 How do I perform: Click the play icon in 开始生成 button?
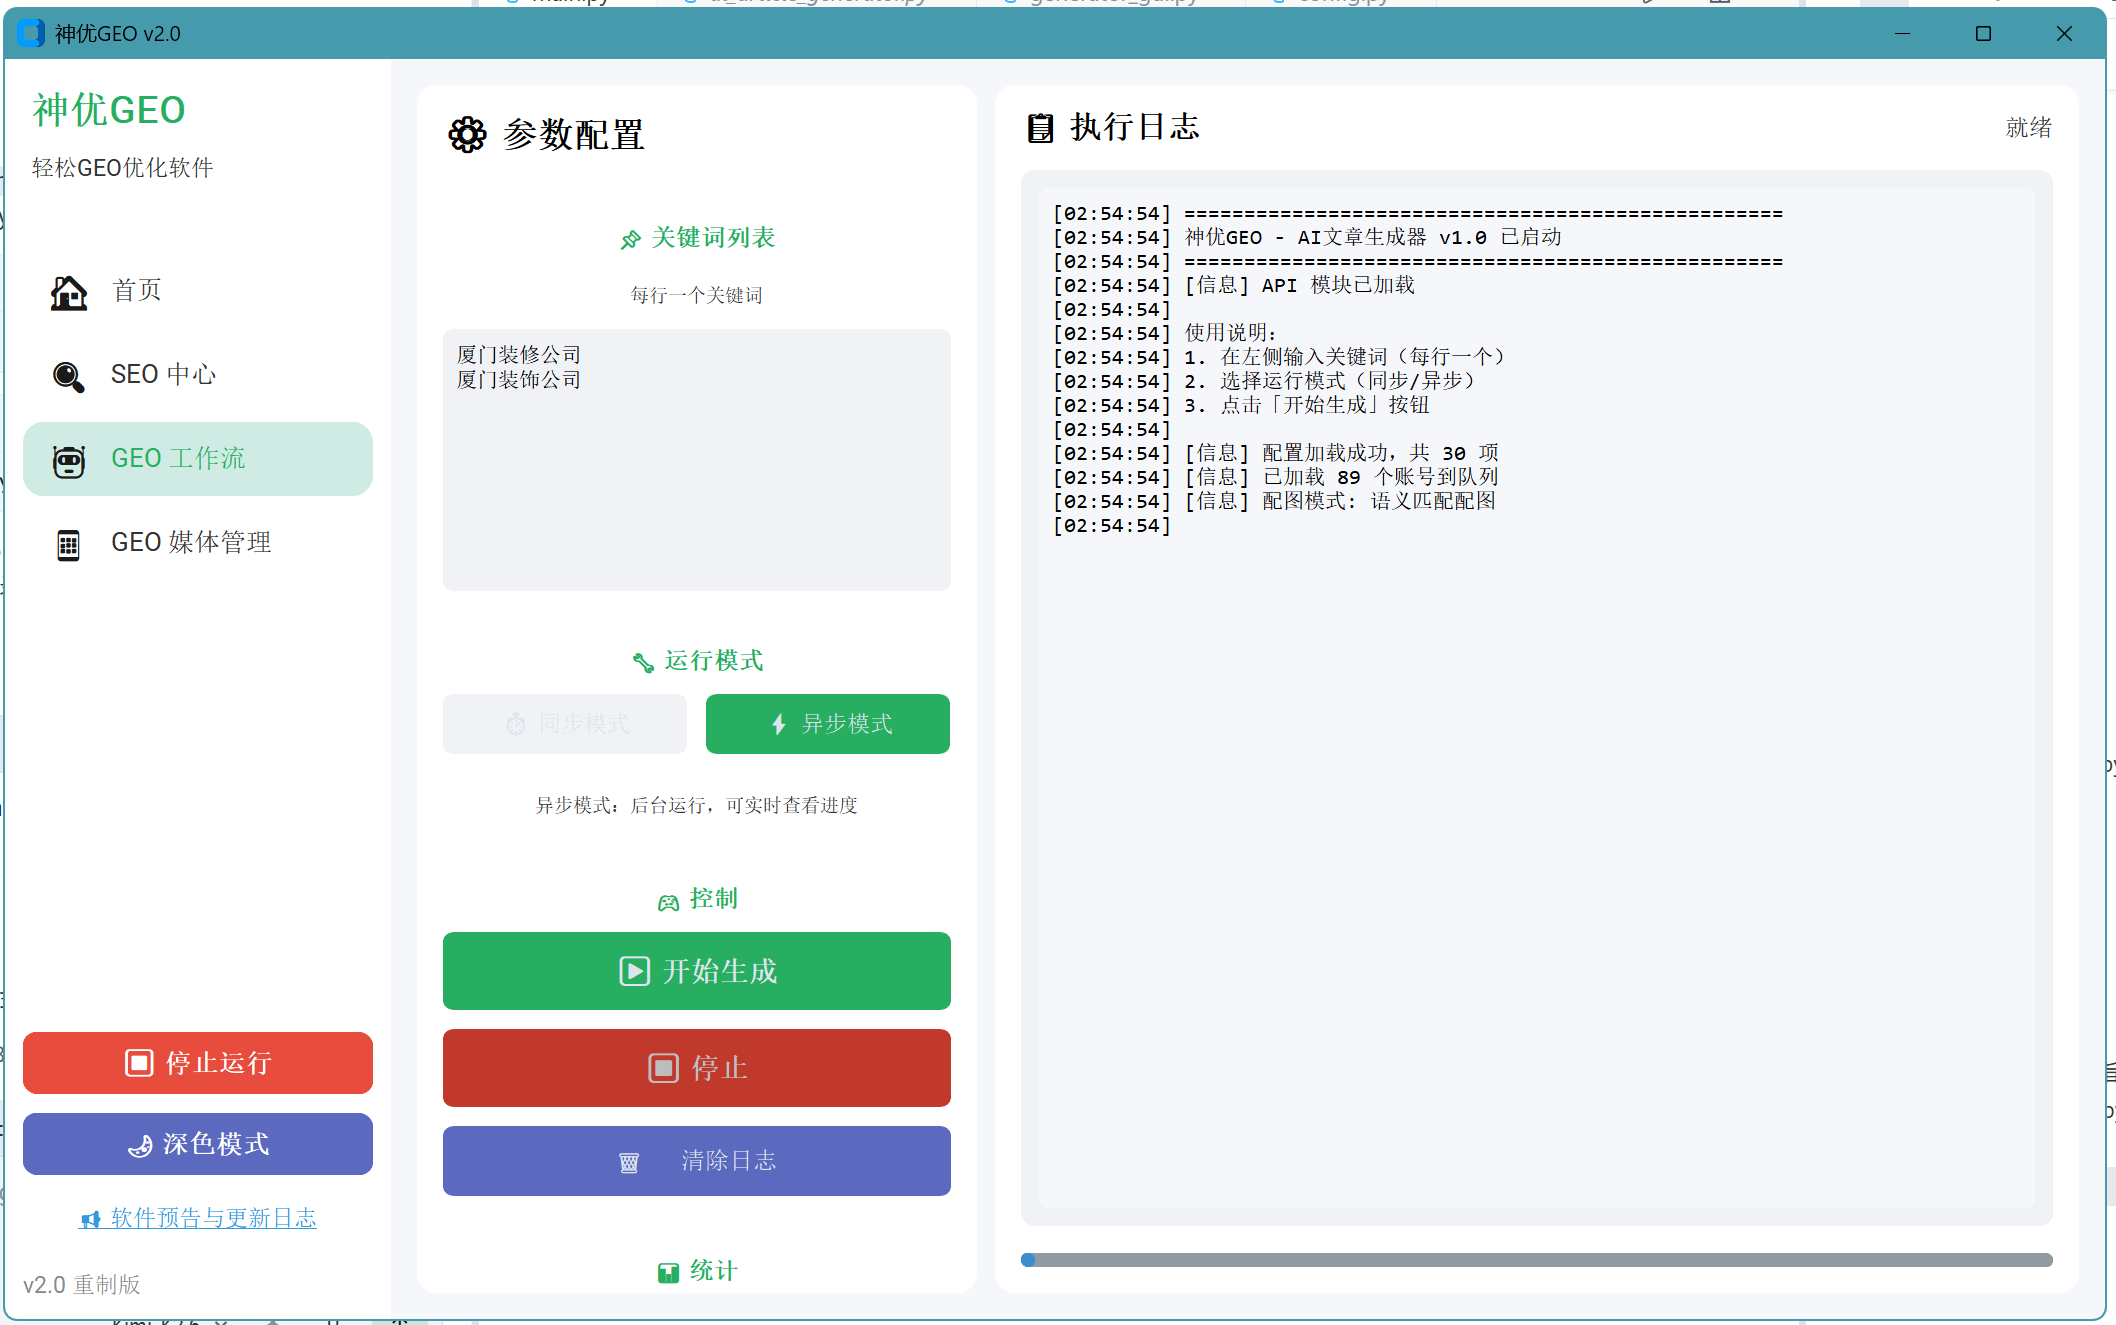[x=634, y=972]
